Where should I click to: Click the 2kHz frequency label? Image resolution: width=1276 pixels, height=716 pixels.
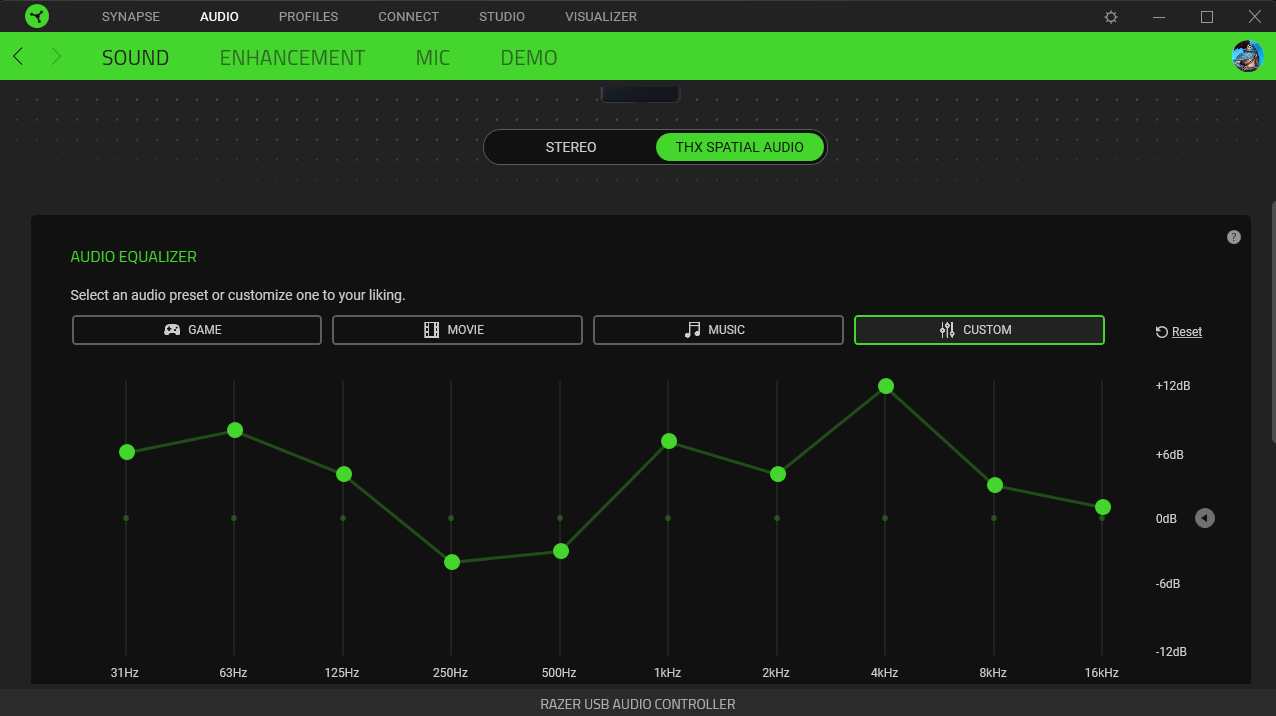(x=776, y=673)
